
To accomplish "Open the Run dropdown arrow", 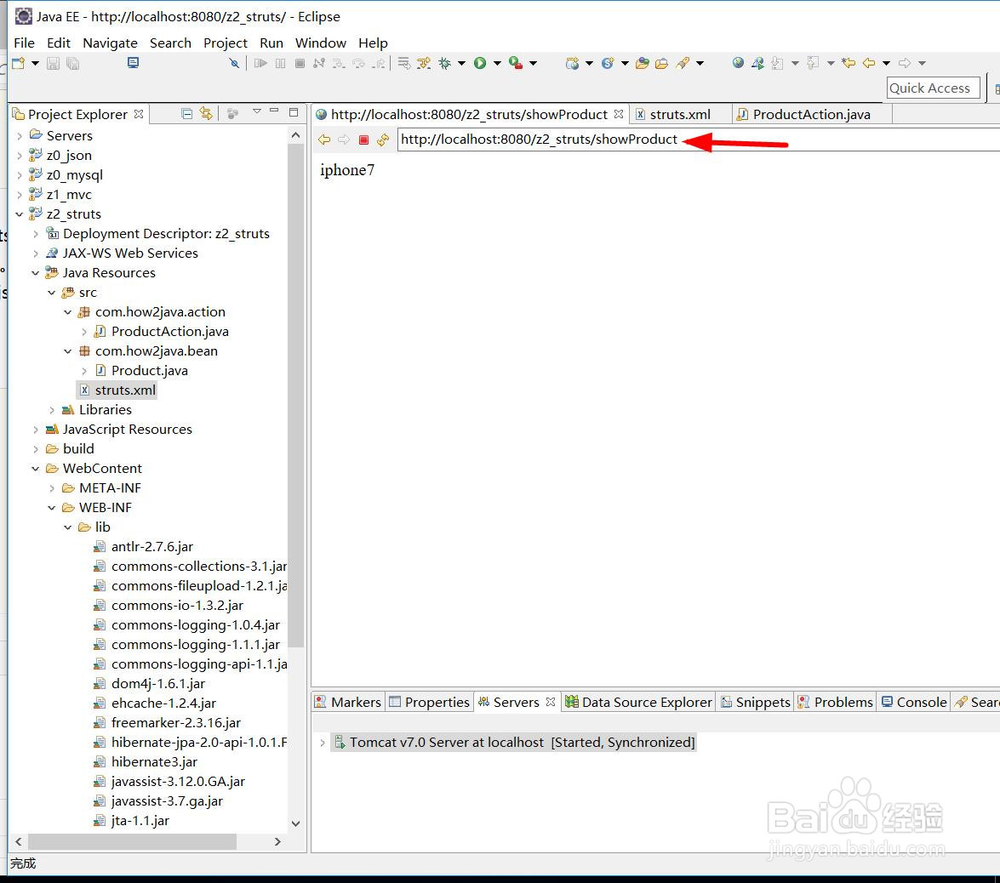I will (497, 63).
